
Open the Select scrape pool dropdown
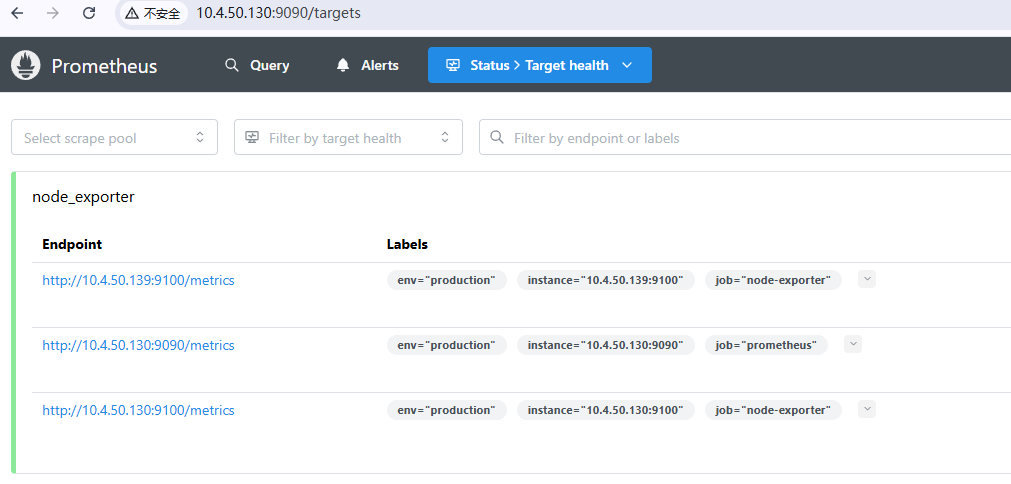click(x=115, y=137)
